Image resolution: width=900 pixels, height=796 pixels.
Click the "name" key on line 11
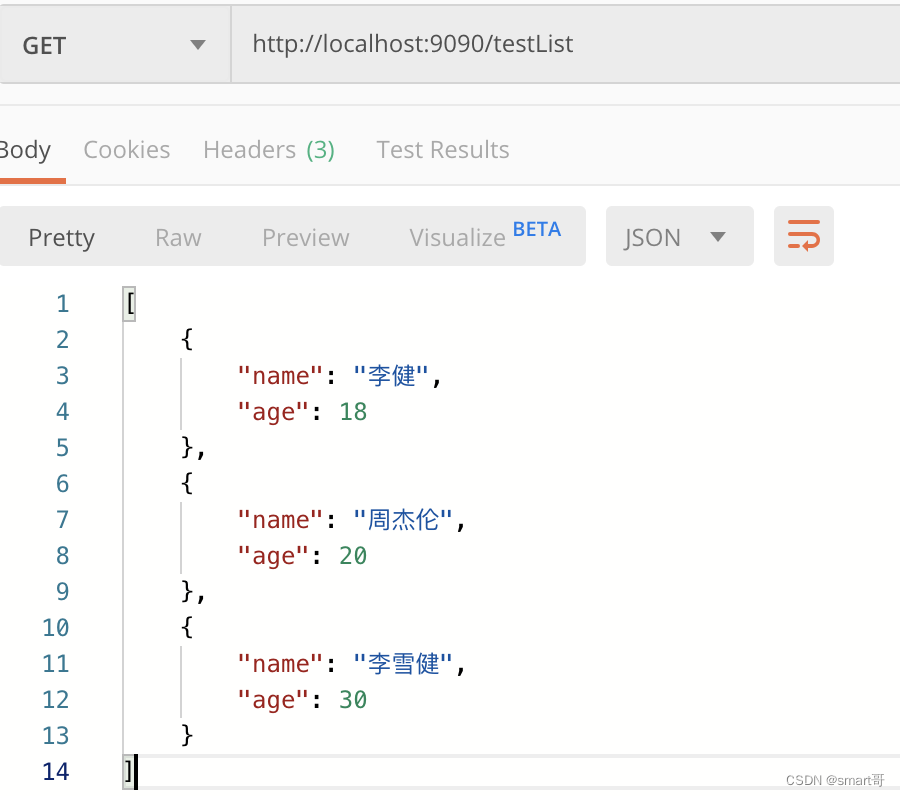click(281, 665)
